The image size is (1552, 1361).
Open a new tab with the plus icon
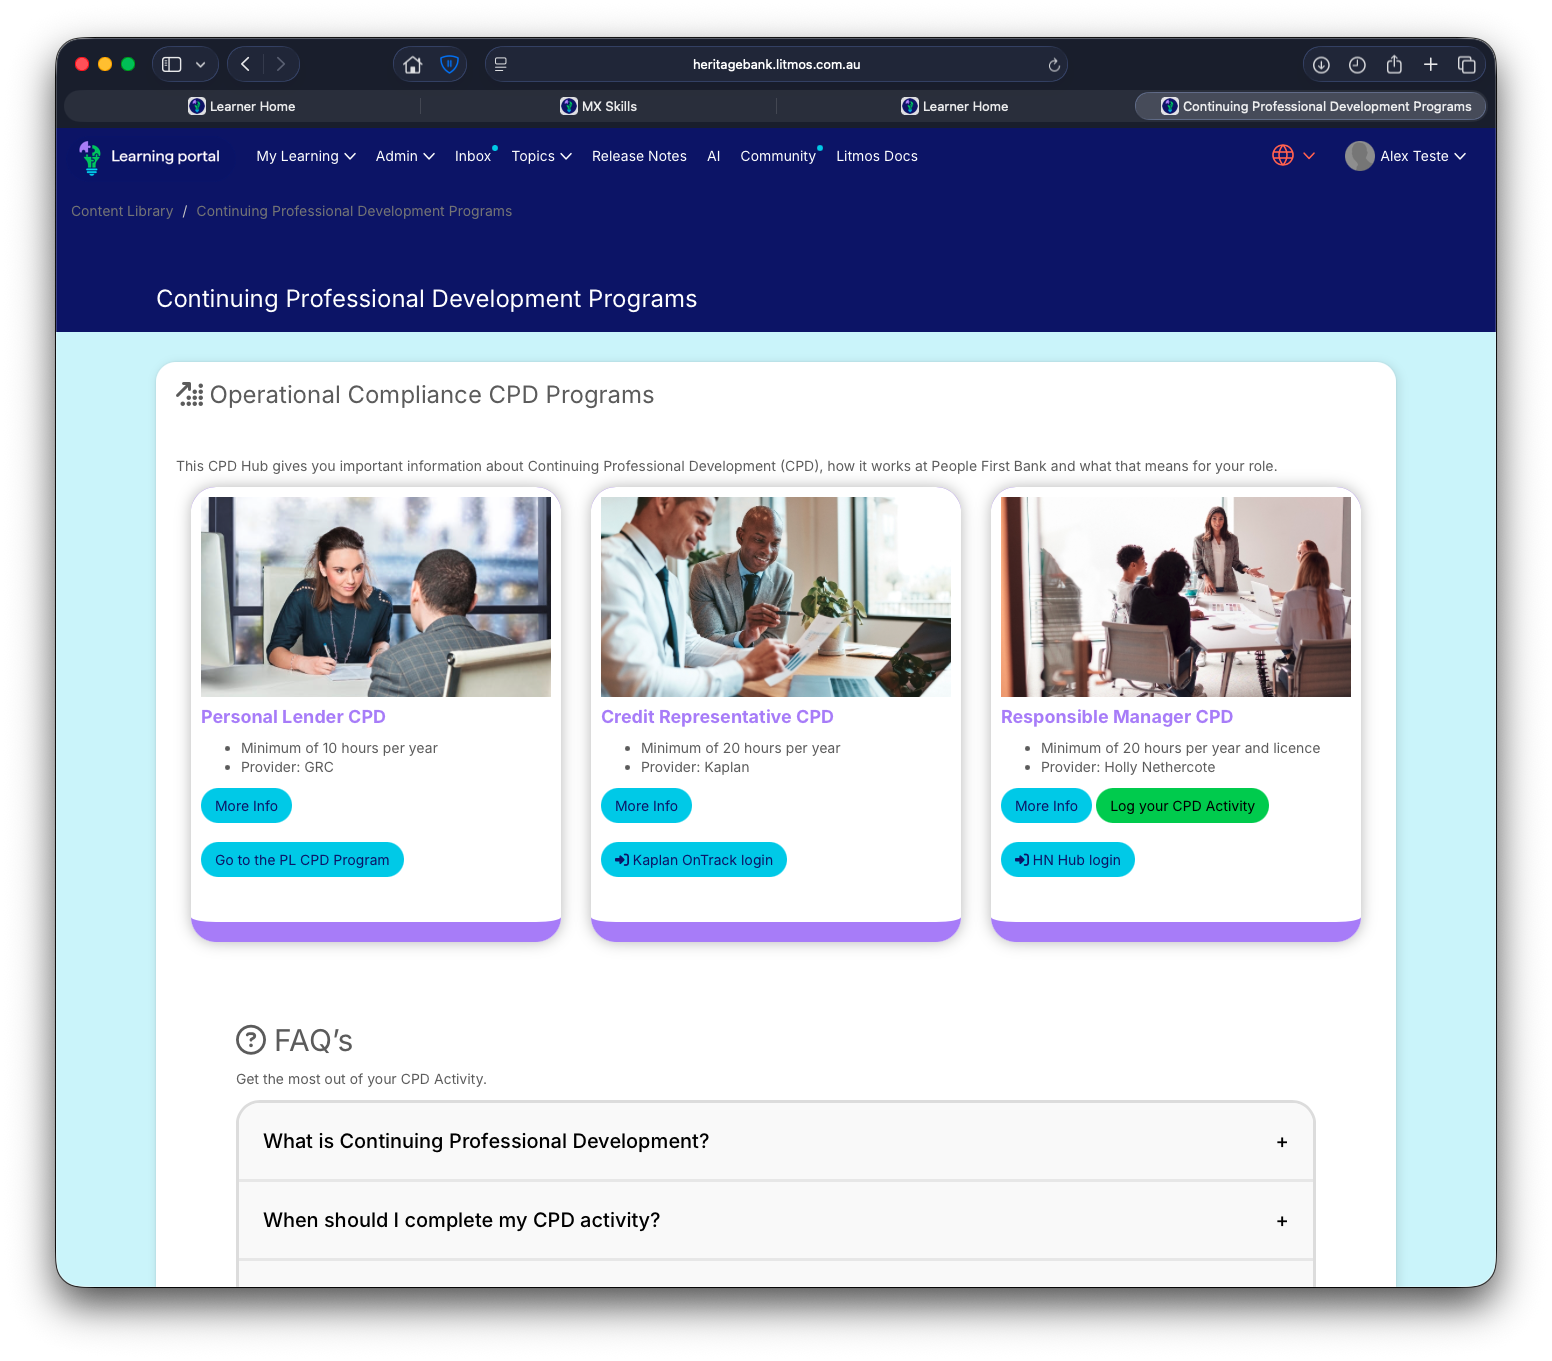point(1430,63)
